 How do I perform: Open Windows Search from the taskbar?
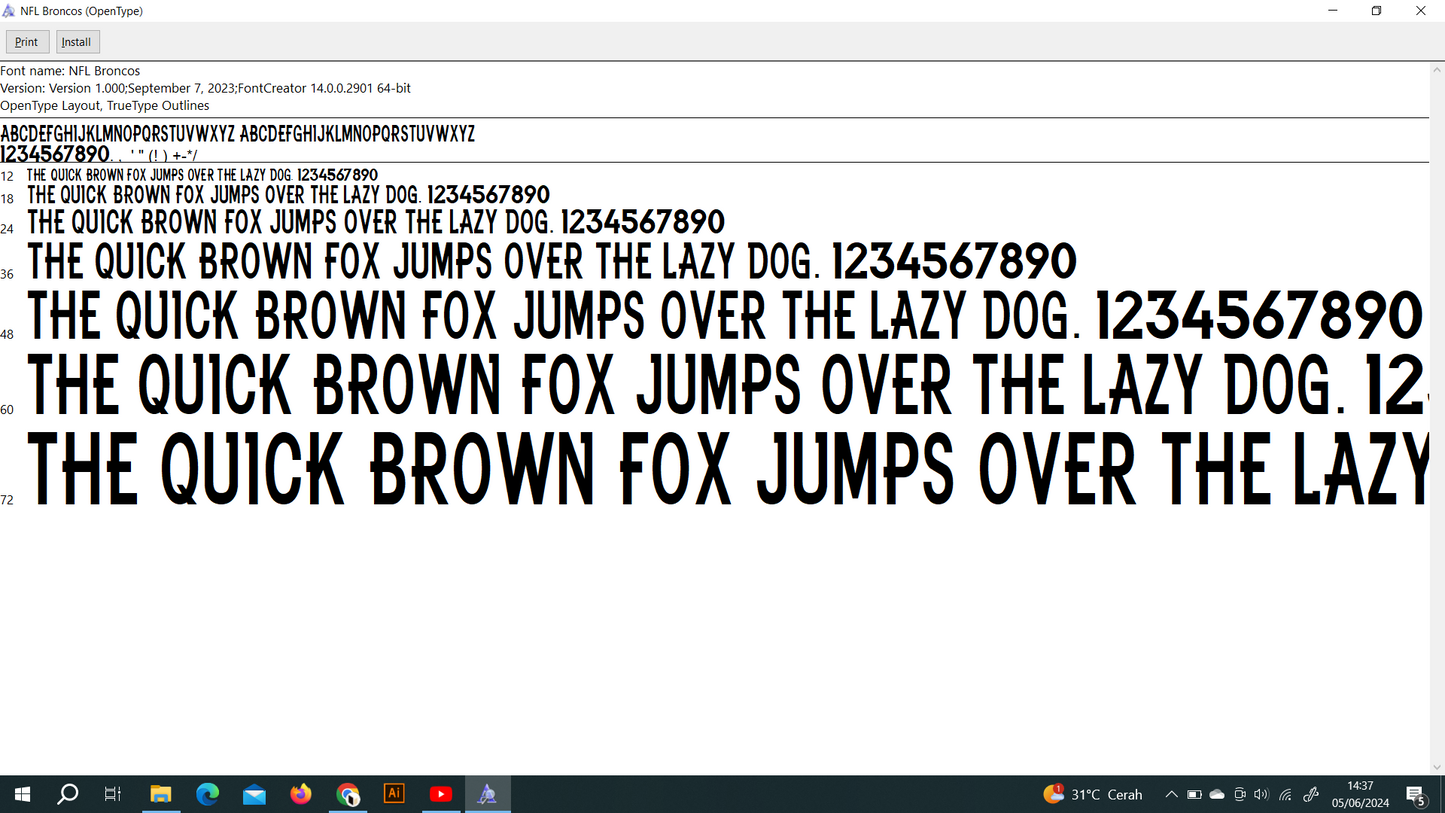68,794
